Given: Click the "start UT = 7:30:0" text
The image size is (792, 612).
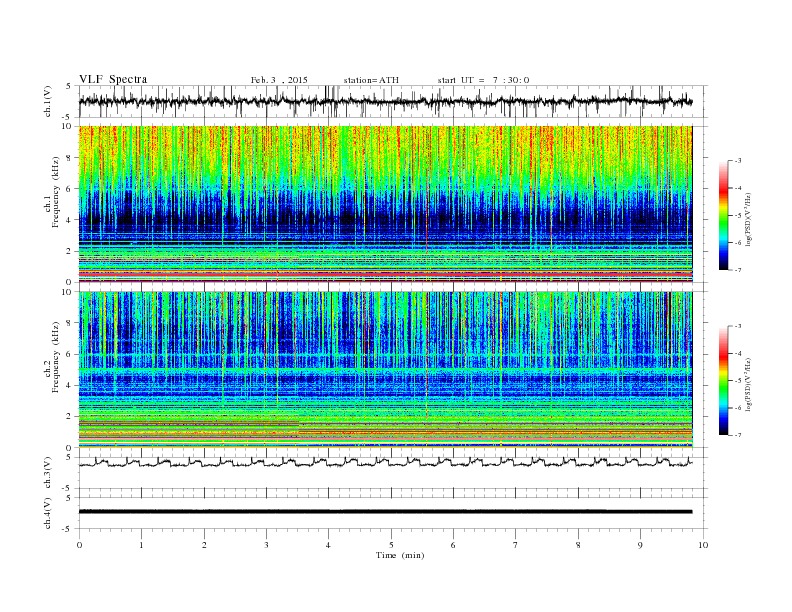Looking at the screenshot, I should pyautogui.click(x=483, y=80).
